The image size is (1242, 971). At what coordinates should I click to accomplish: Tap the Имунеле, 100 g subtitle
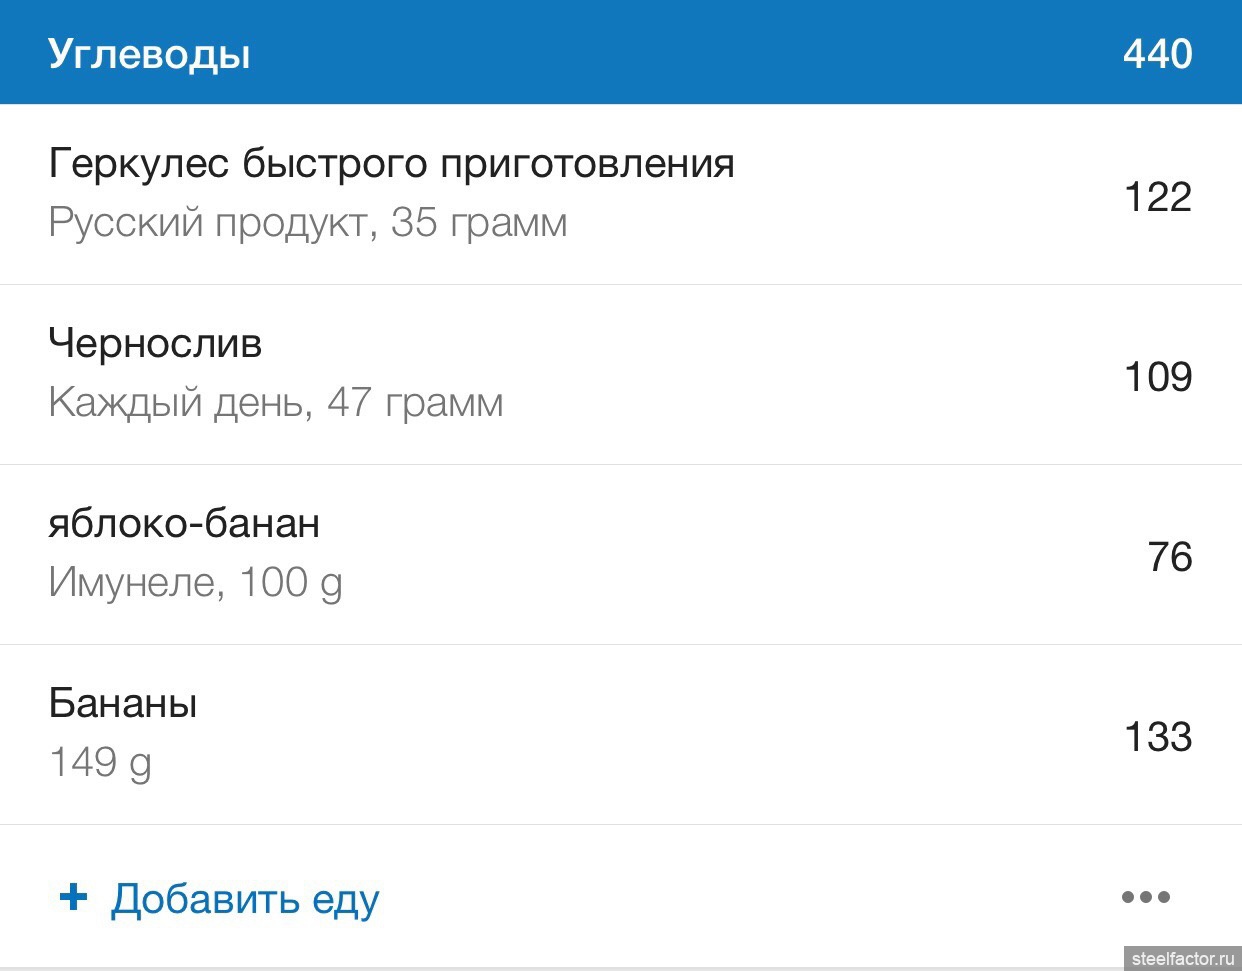[195, 583]
